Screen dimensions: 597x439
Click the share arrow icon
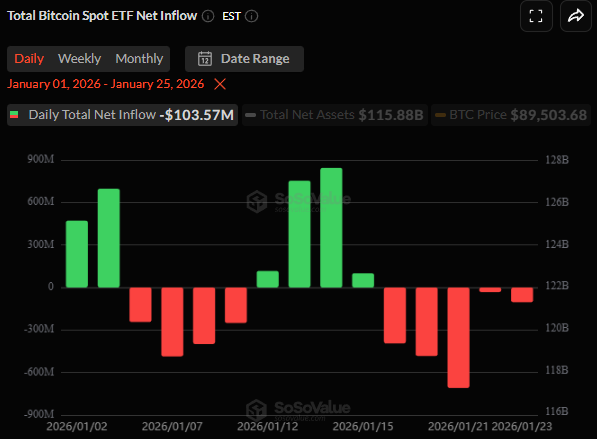pyautogui.click(x=576, y=16)
